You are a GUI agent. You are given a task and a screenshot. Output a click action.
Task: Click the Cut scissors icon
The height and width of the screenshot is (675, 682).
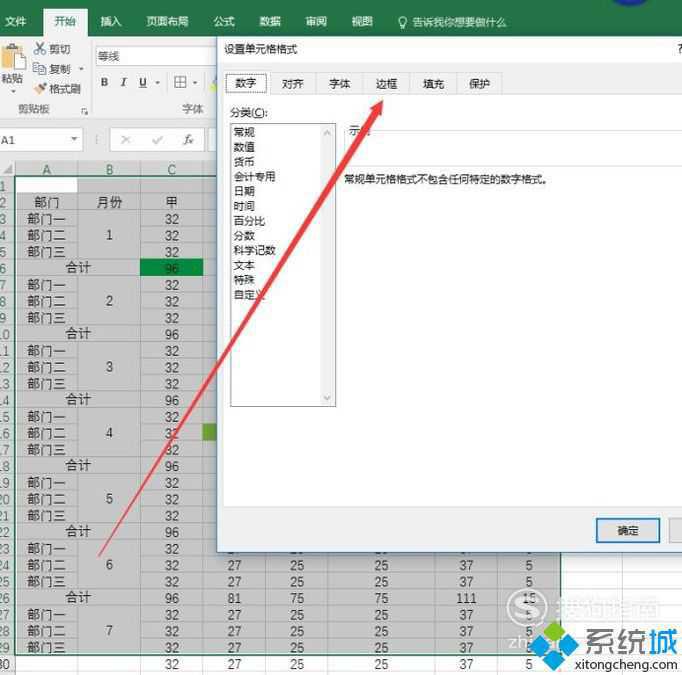tap(40, 48)
